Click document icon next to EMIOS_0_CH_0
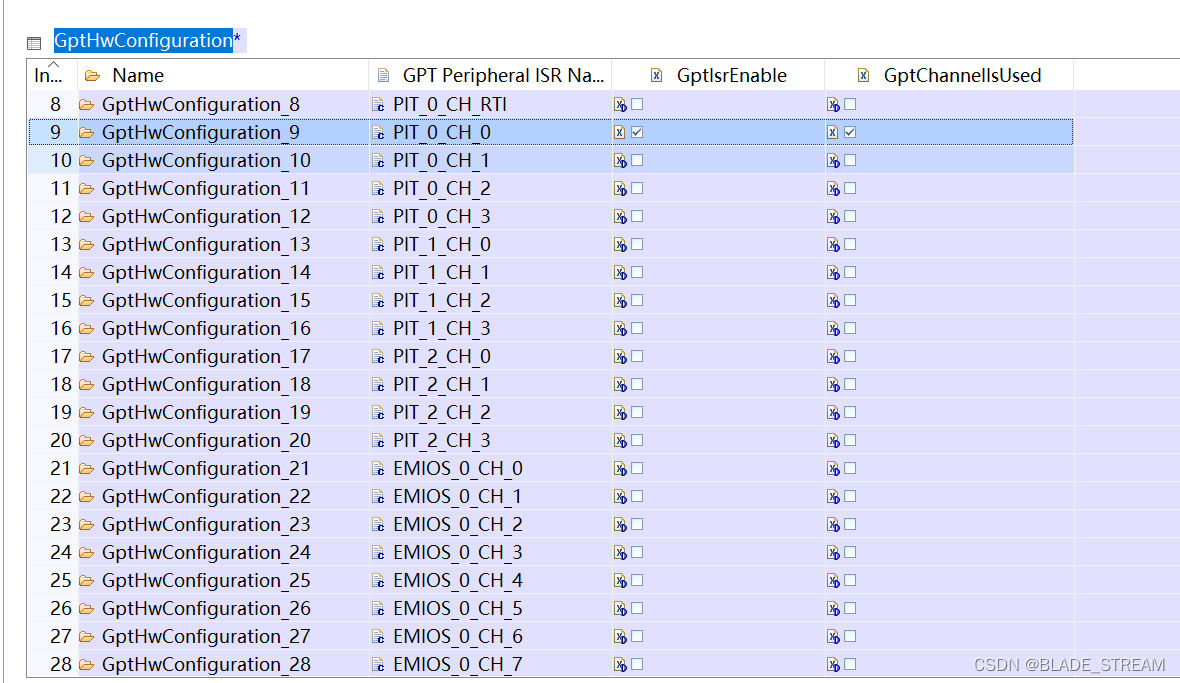 (379, 469)
